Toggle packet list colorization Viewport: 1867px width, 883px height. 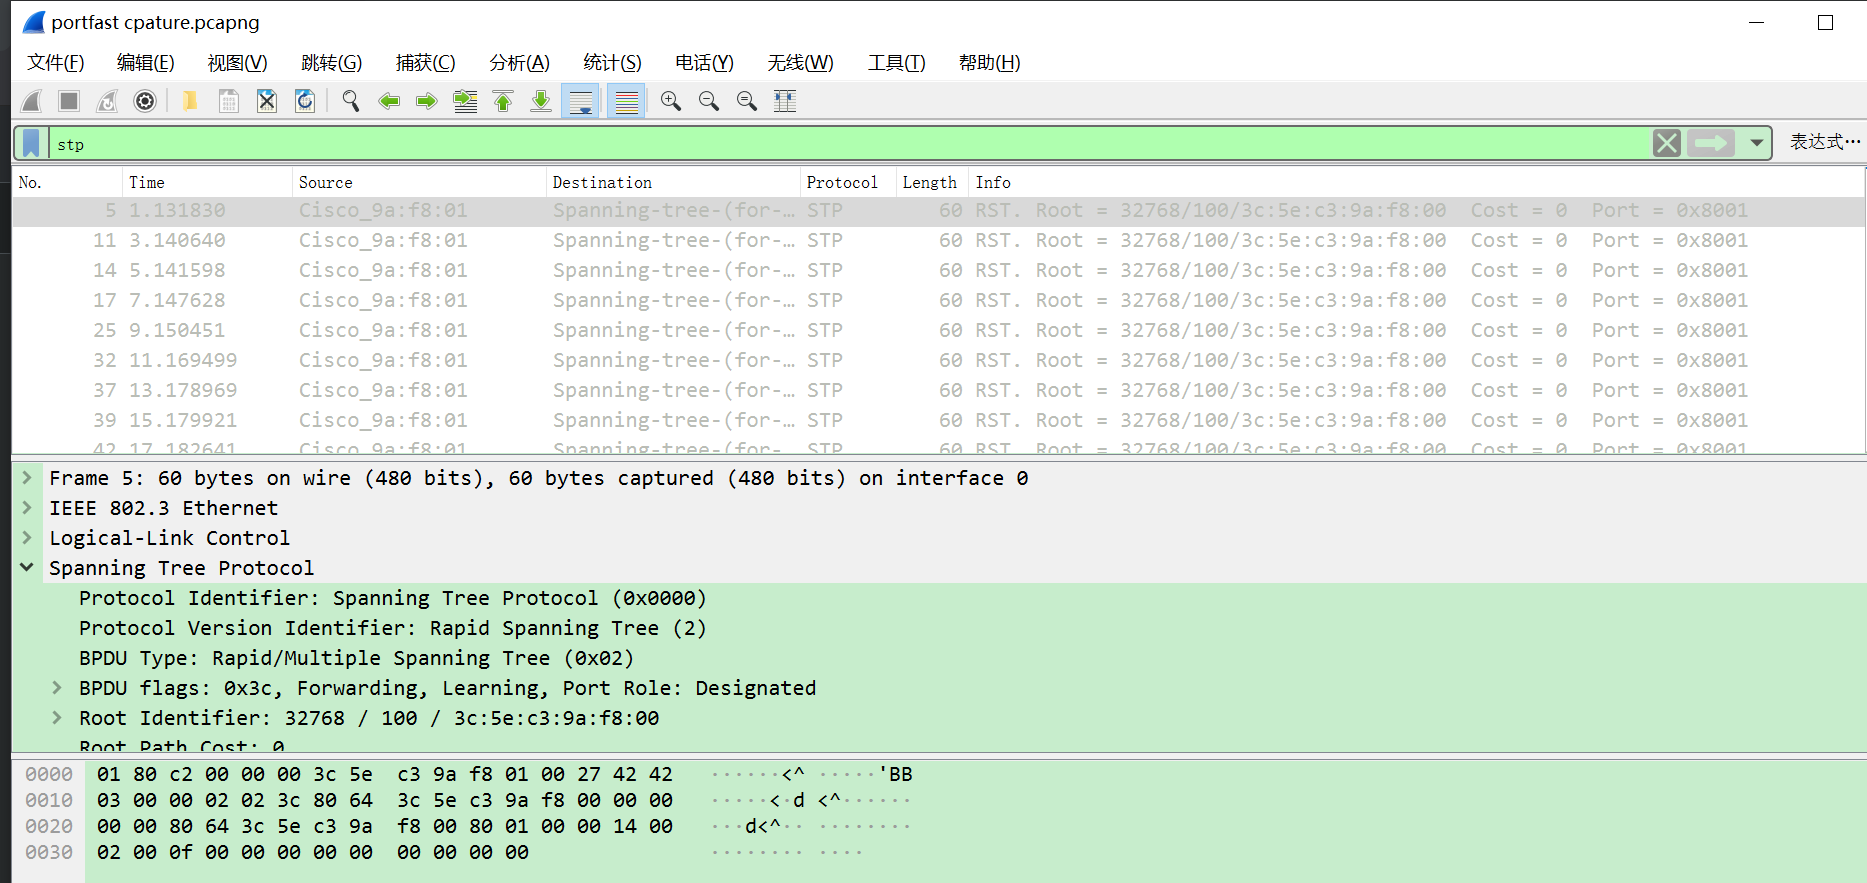click(x=627, y=101)
